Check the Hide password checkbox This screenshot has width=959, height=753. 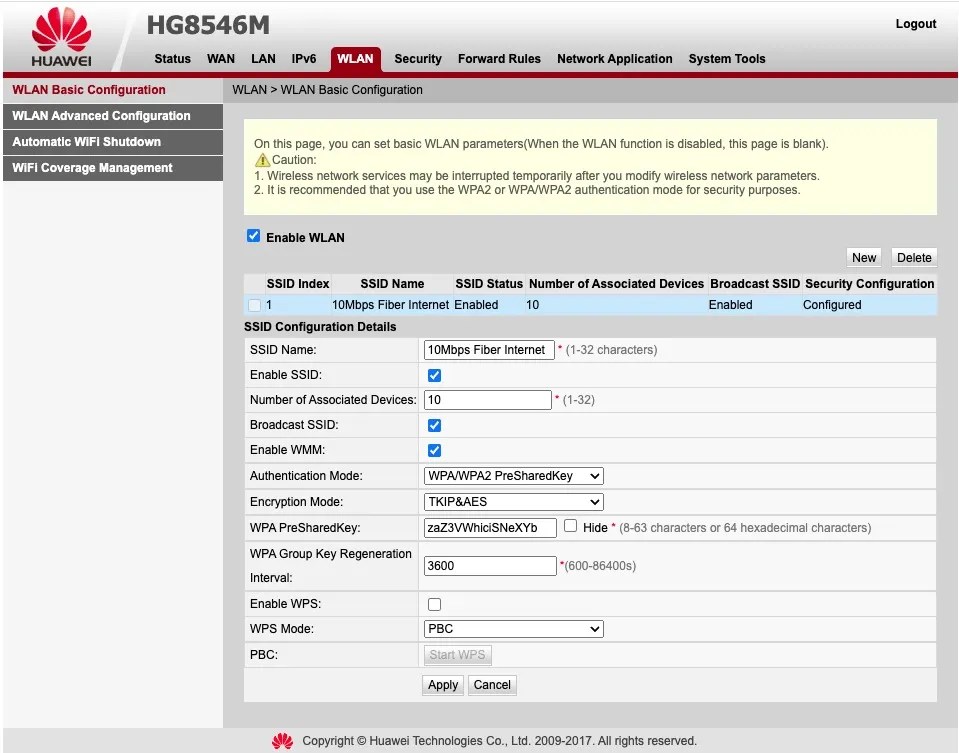click(570, 526)
